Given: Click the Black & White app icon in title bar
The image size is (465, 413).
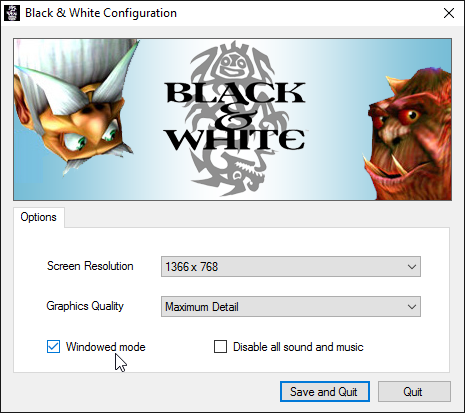Looking at the screenshot, I should (x=12, y=13).
